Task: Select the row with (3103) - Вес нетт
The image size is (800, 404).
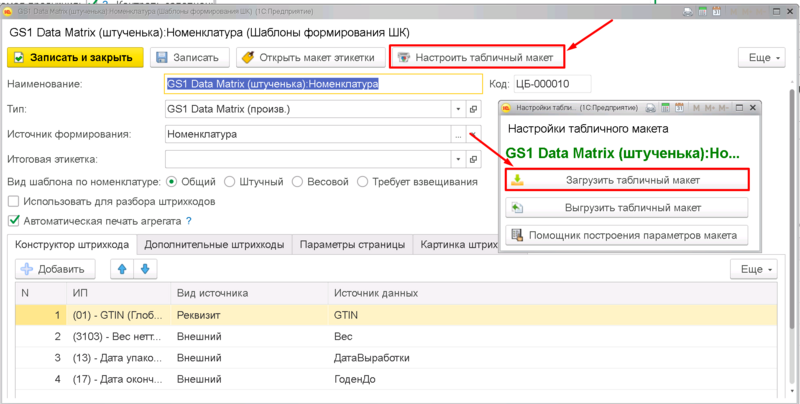Action: pyautogui.click(x=396, y=337)
